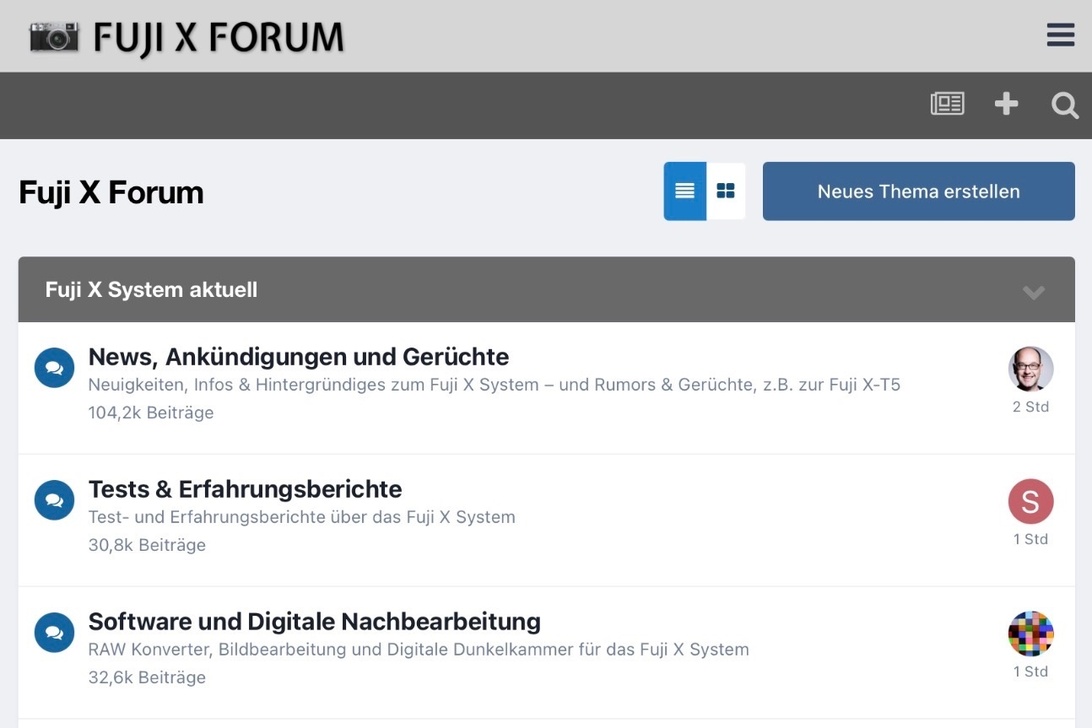Screen dimensions: 1092x728
Task: Open News, Ankündigungen und Gerüchte forum
Action: tap(298, 357)
